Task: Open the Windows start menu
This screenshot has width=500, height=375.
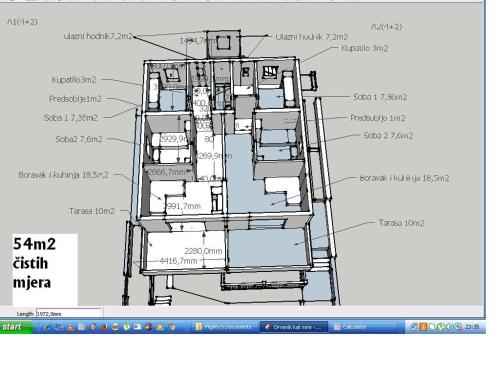Action: pyautogui.click(x=16, y=327)
